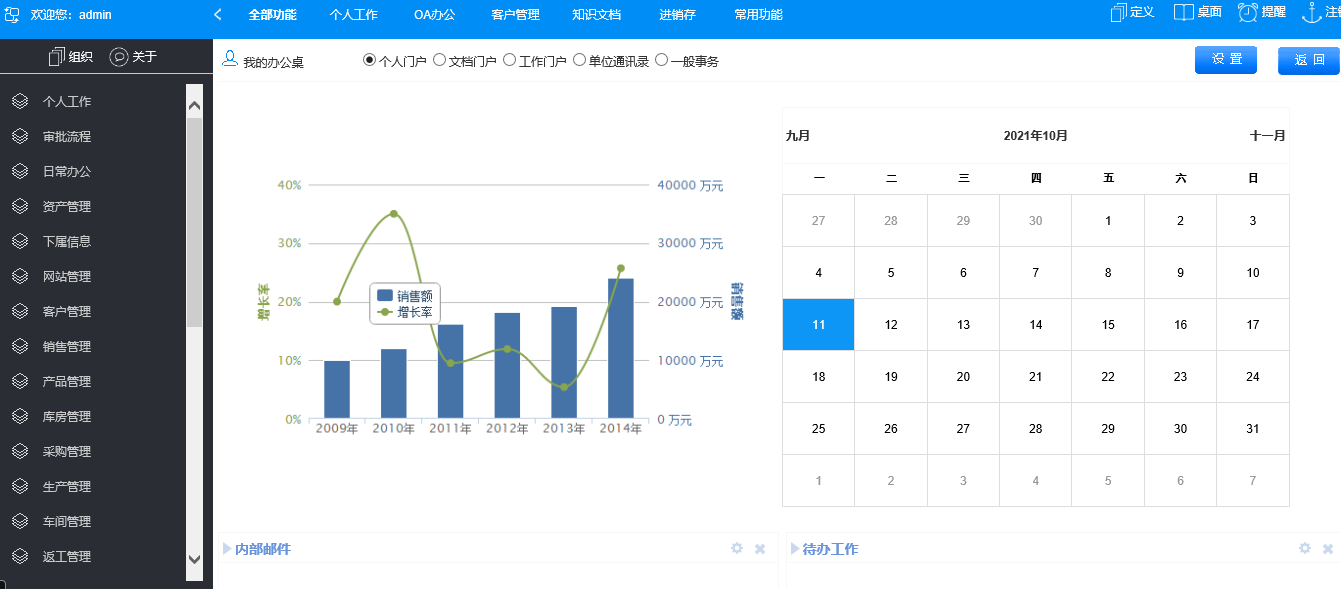1341x589 pixels.
Task: Click sidebar scrollbar down arrow
Action: click(x=194, y=560)
